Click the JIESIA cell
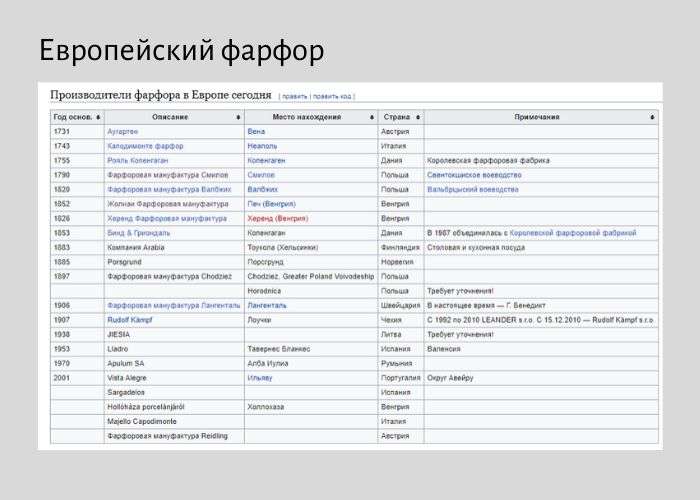Screen dimensions: 700x500 coord(175,334)
